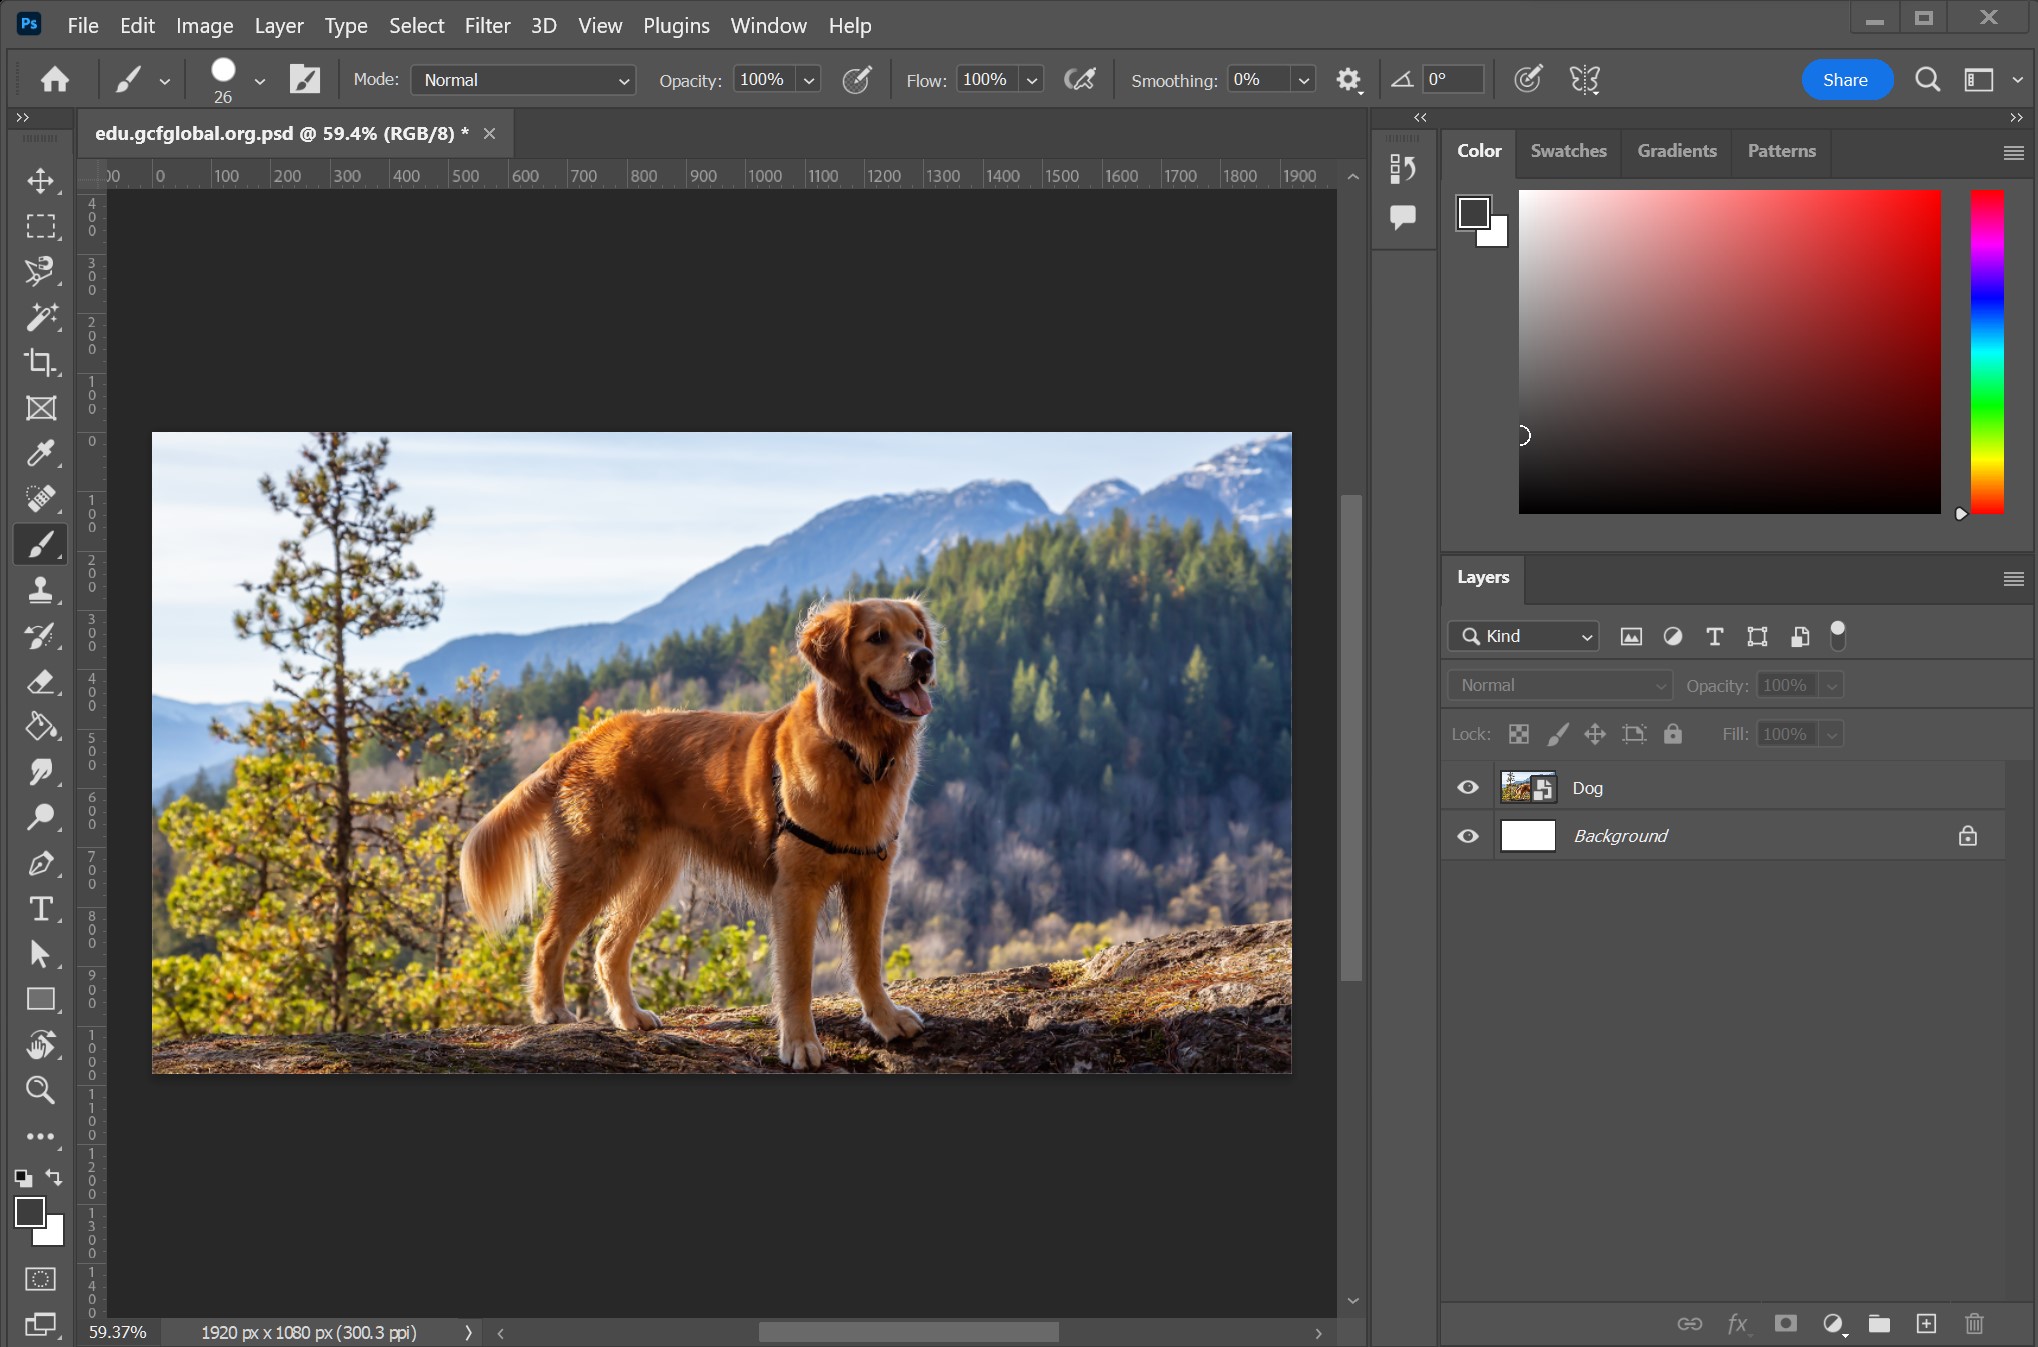Toggle visibility of Dog layer
Viewport: 2038px width, 1347px height.
[x=1468, y=786]
